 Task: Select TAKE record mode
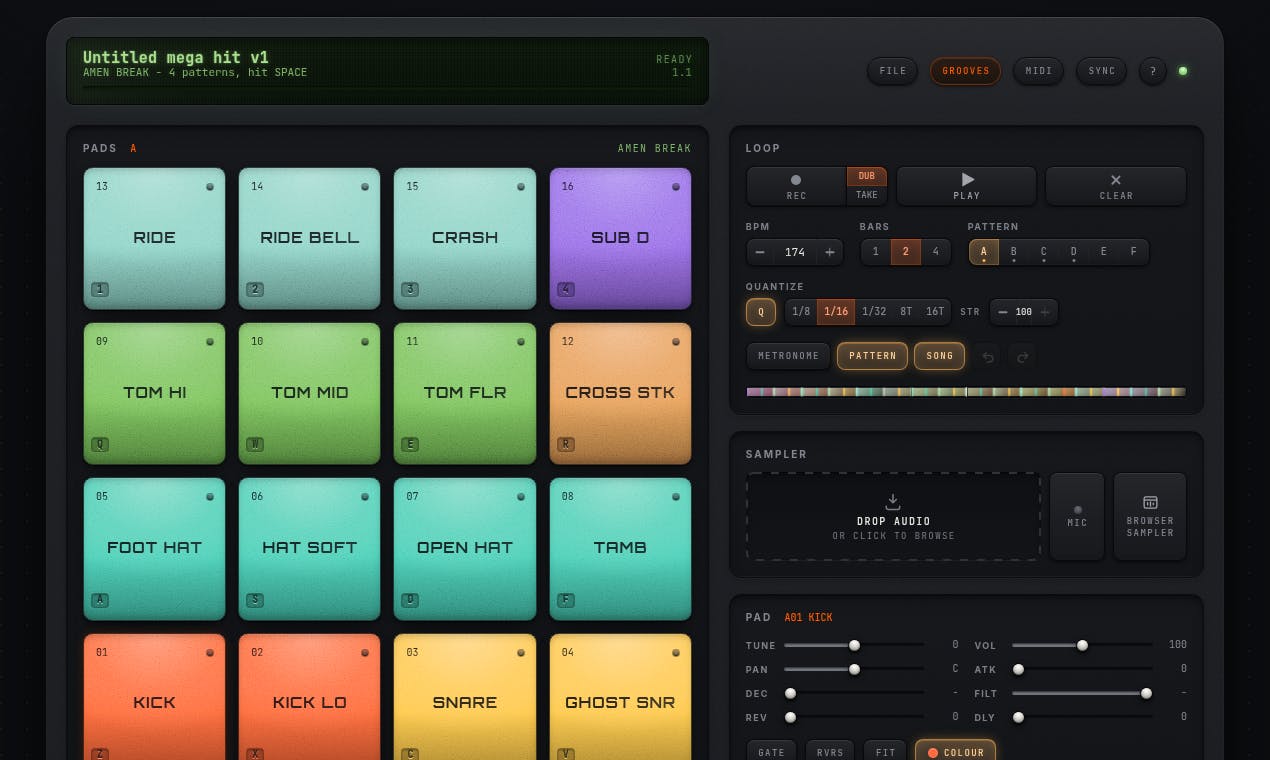tap(866, 196)
